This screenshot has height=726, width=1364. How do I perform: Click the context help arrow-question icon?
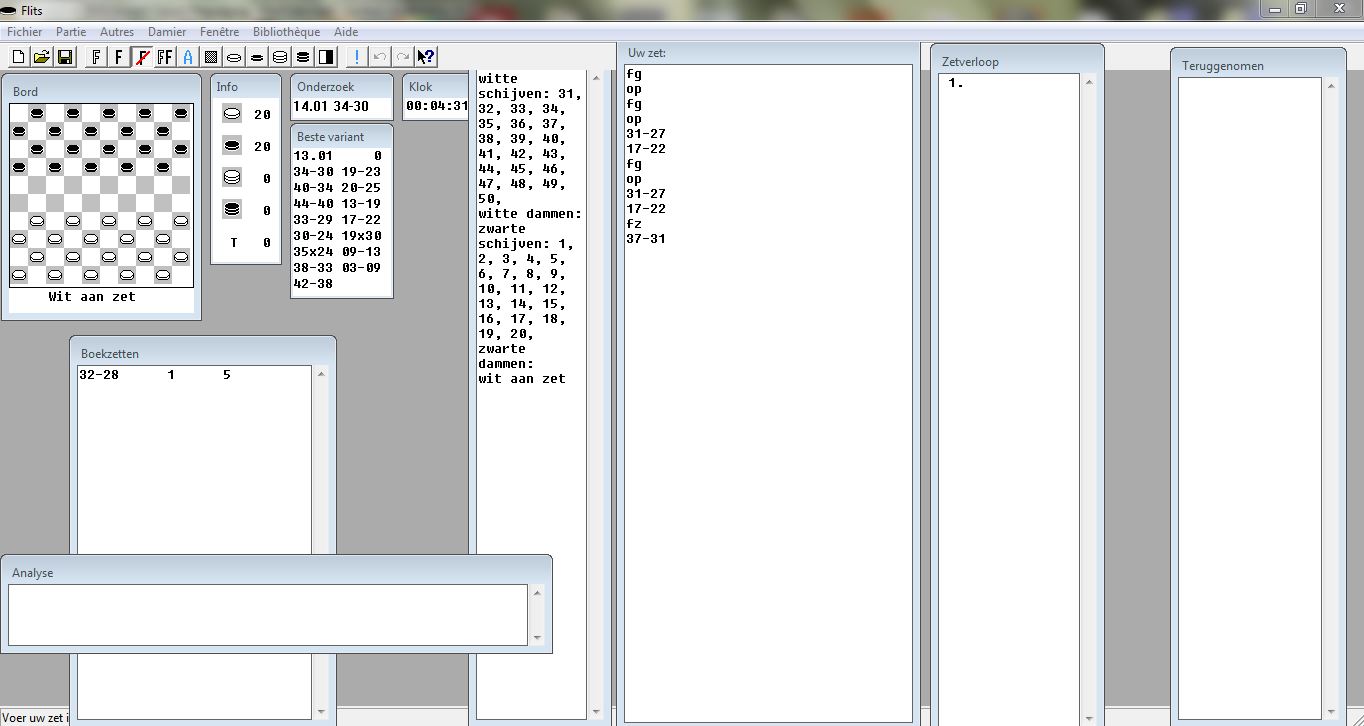tap(426, 57)
